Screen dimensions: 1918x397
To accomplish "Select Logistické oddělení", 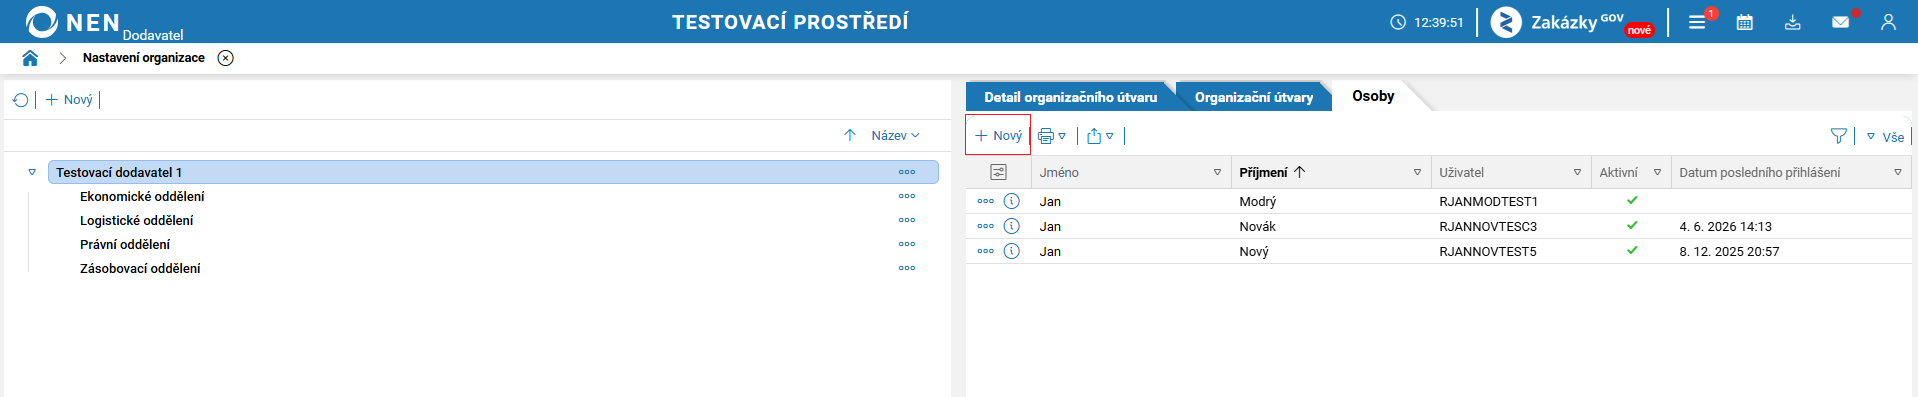I will 137,220.
